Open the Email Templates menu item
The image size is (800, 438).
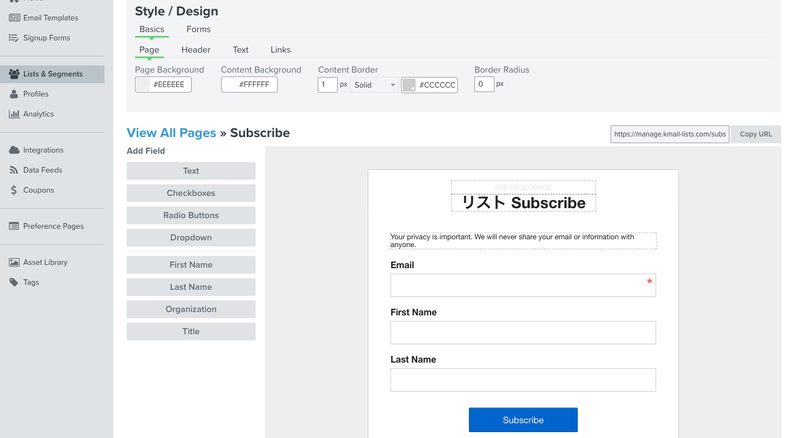52,18
